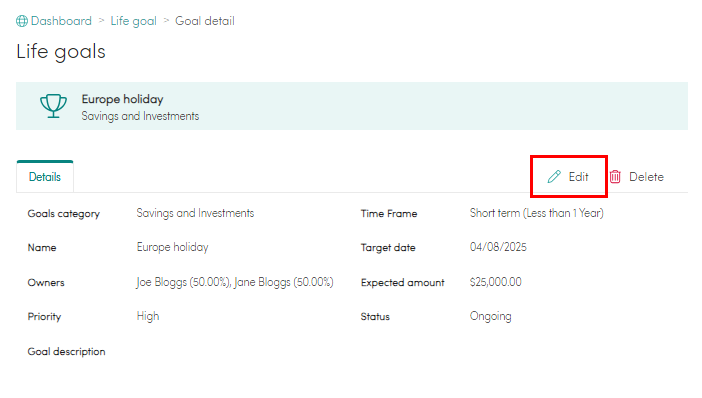Viewport: 702px width, 398px height.
Task: Click the pencil Edit icon
Action: click(554, 177)
